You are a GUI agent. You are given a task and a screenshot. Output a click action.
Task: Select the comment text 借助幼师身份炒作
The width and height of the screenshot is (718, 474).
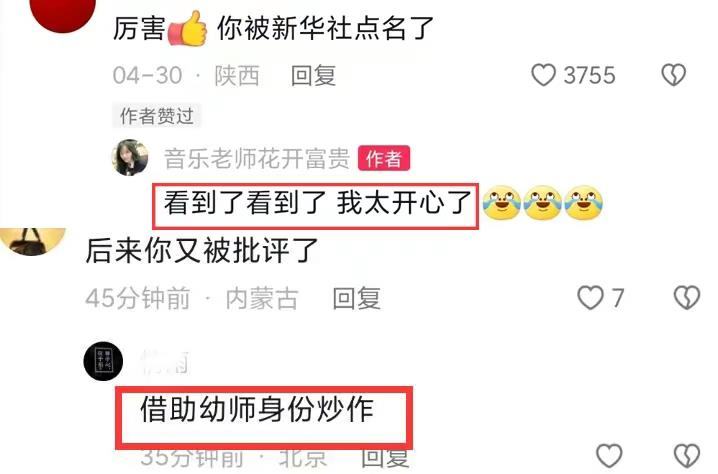coord(257,409)
